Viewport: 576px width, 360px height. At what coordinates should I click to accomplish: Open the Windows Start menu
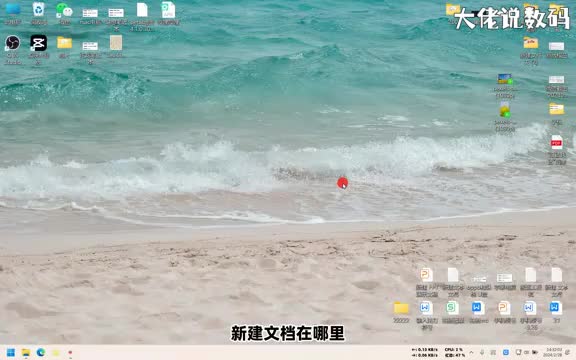click(11, 353)
